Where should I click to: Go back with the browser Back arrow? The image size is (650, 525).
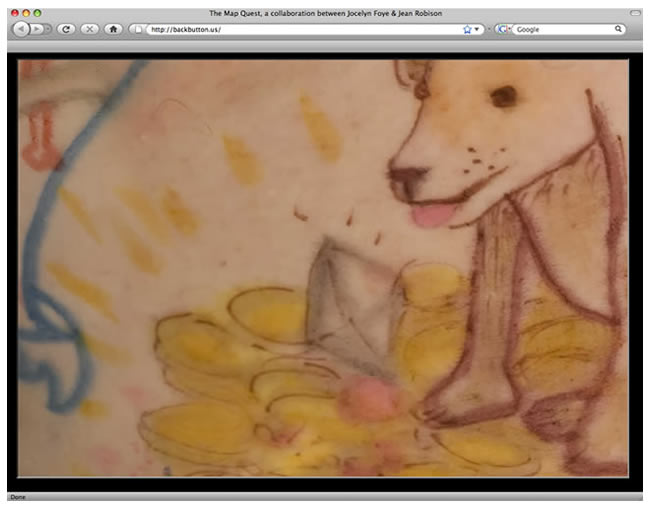click(x=21, y=29)
